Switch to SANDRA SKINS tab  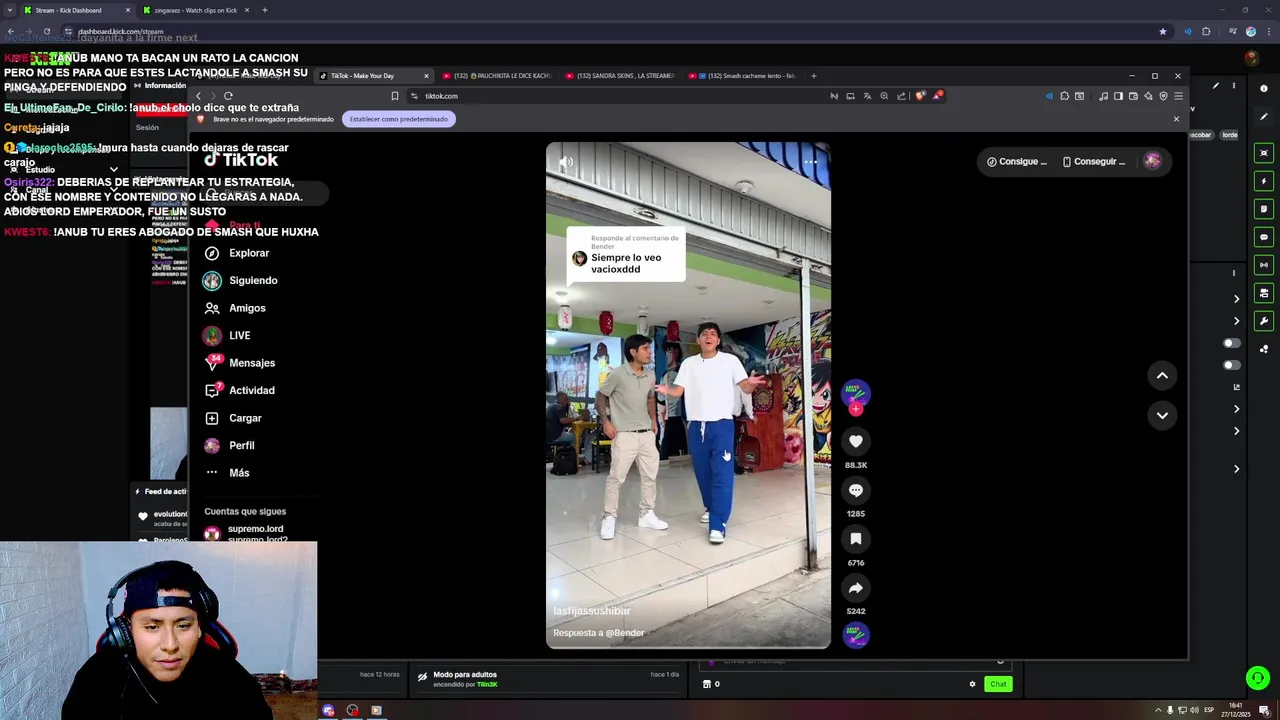(618, 76)
